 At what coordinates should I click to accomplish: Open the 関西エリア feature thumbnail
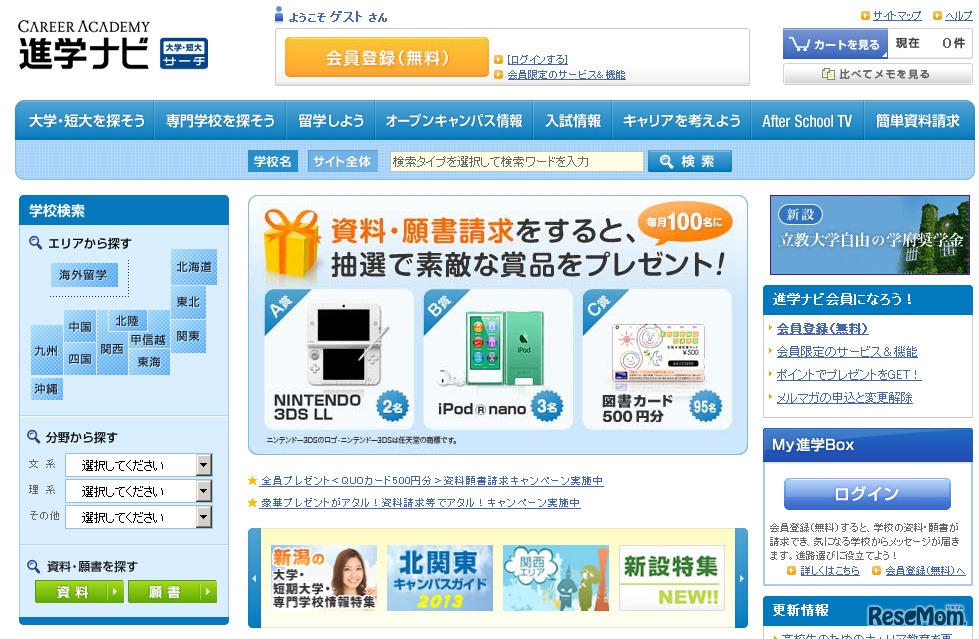(556, 578)
